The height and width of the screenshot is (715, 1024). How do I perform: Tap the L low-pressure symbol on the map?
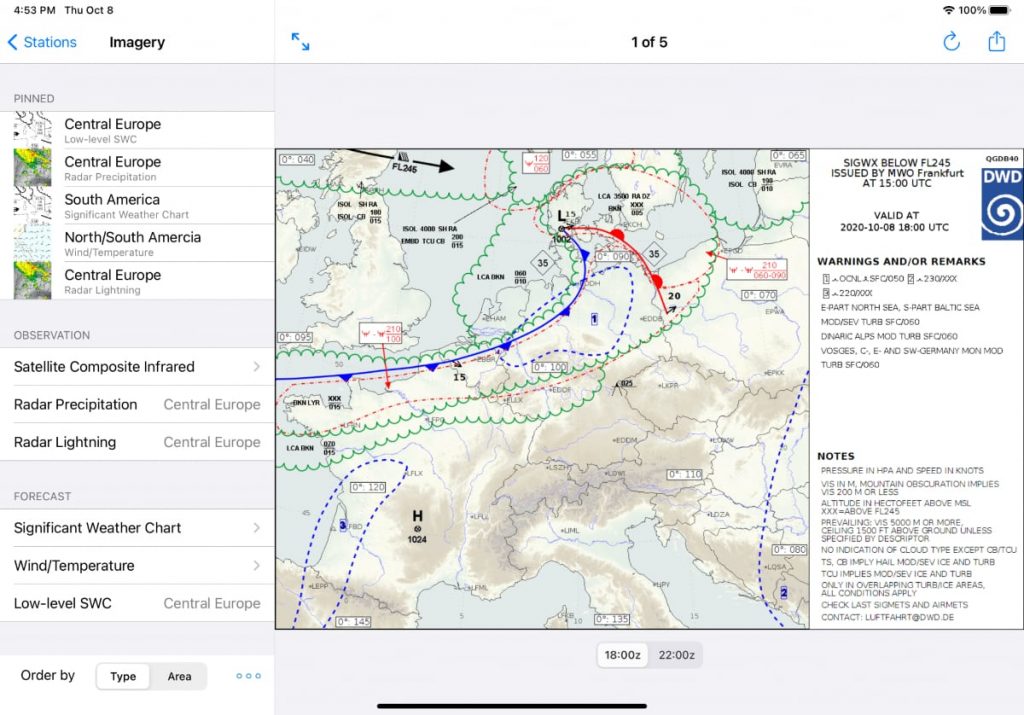(562, 217)
